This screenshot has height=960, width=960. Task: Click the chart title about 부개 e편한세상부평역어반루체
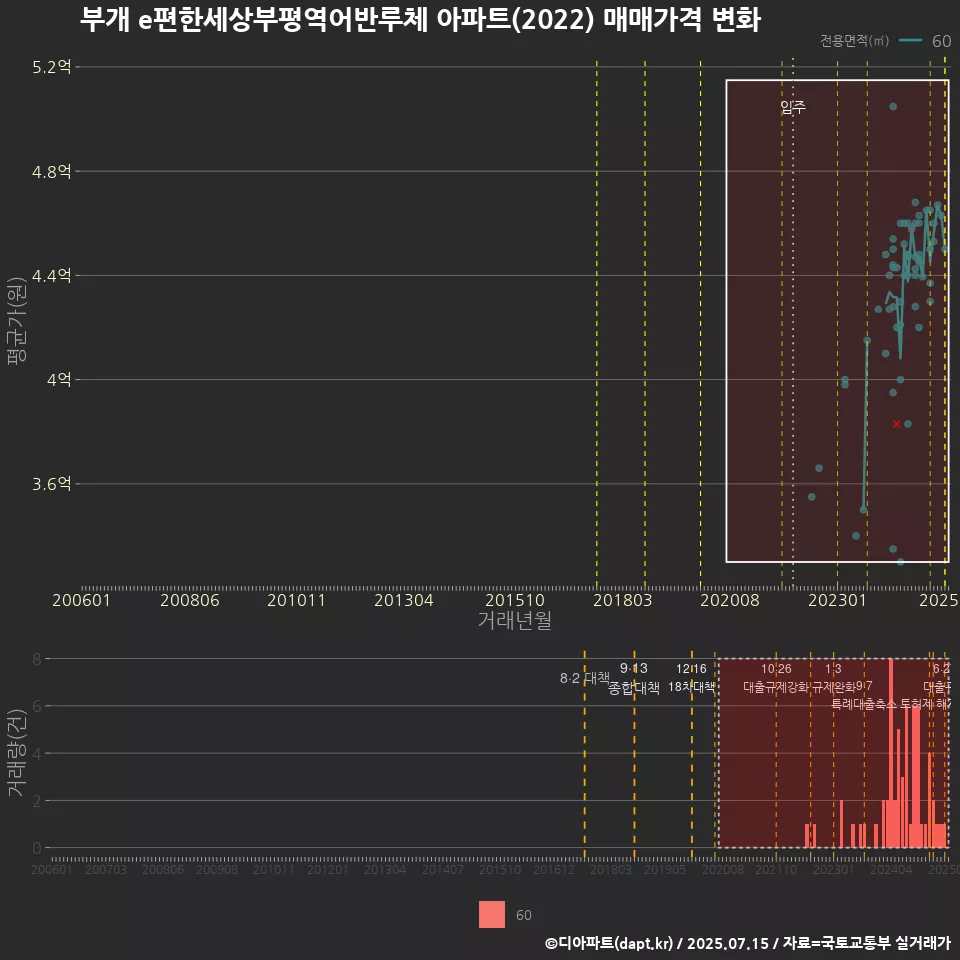click(420, 19)
